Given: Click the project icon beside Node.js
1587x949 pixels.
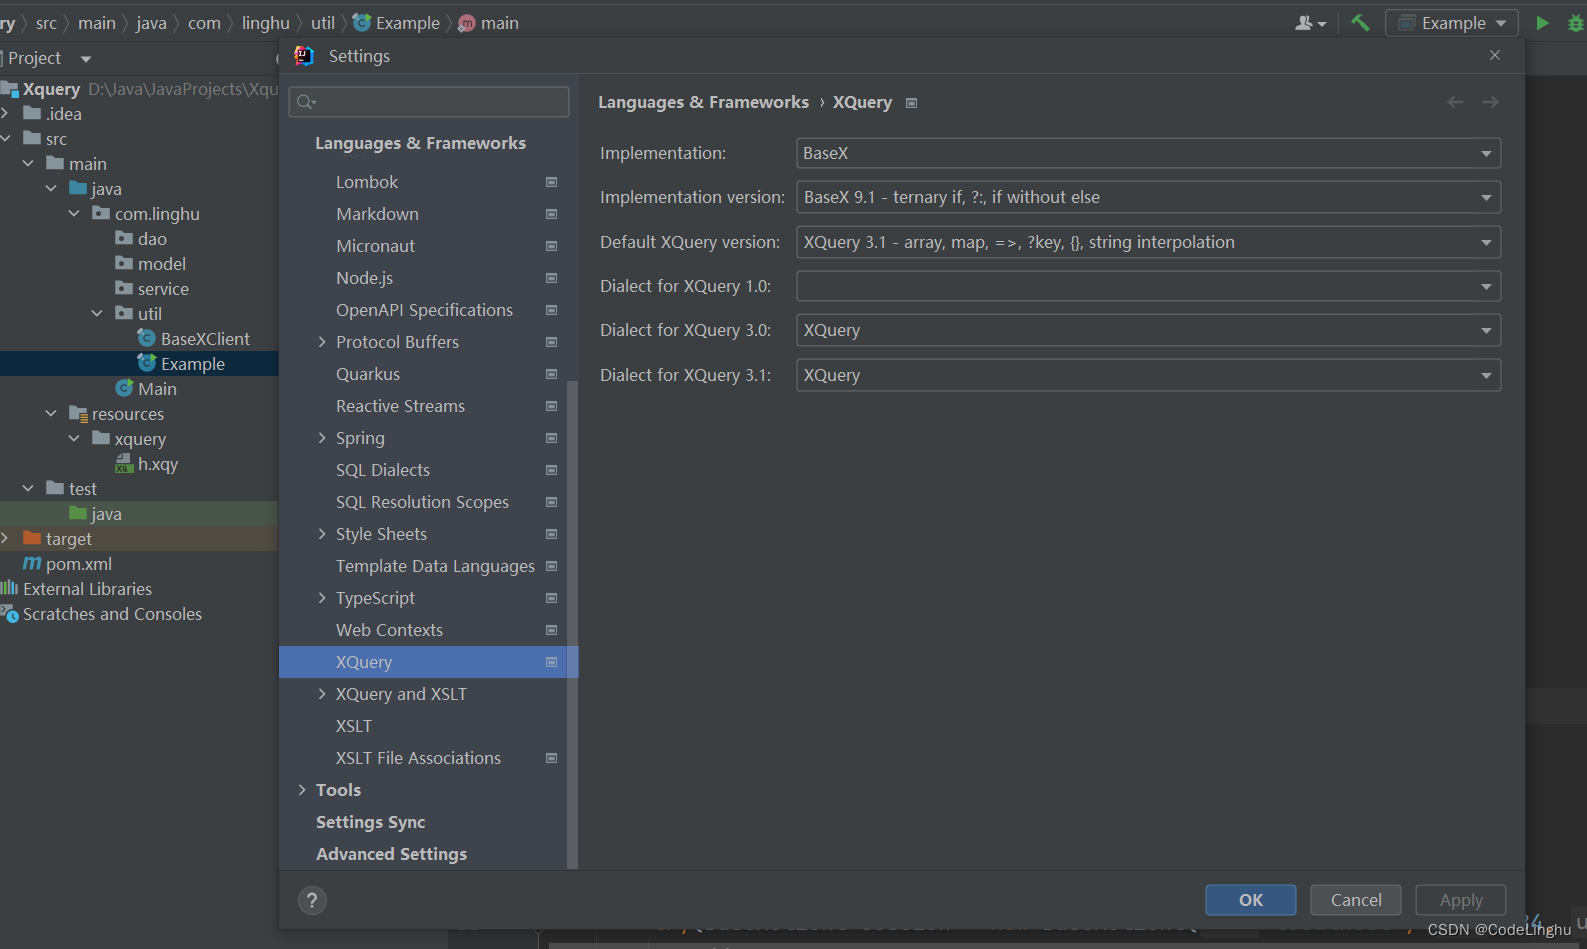Looking at the screenshot, I should (551, 278).
